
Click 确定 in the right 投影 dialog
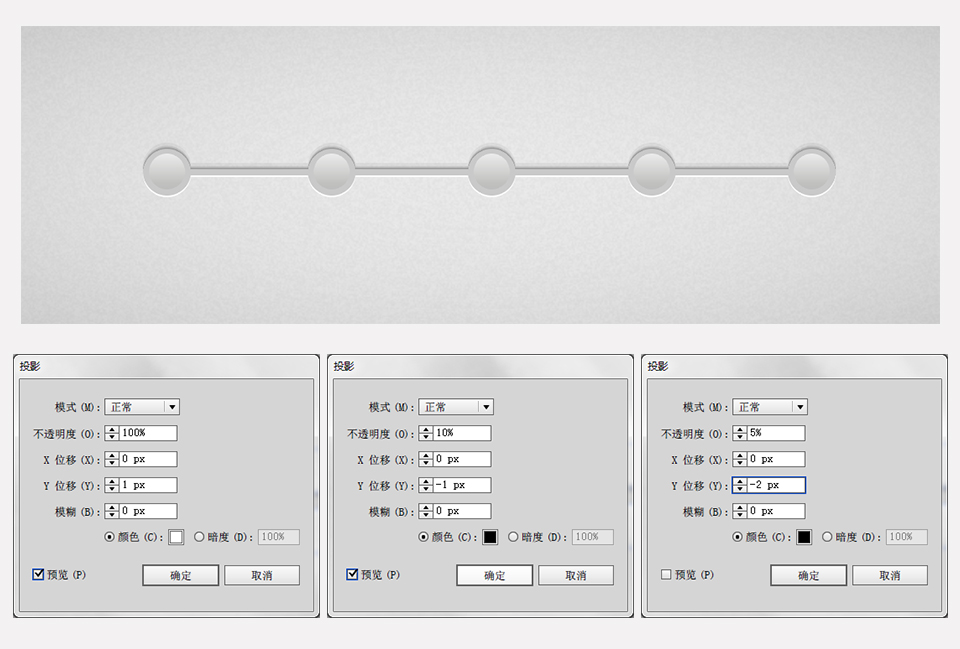click(x=809, y=576)
